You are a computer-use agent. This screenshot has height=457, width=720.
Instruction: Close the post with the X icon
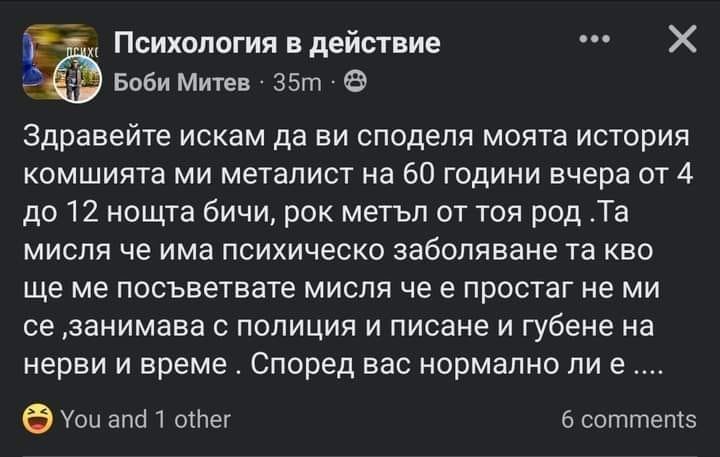[x=679, y=42]
